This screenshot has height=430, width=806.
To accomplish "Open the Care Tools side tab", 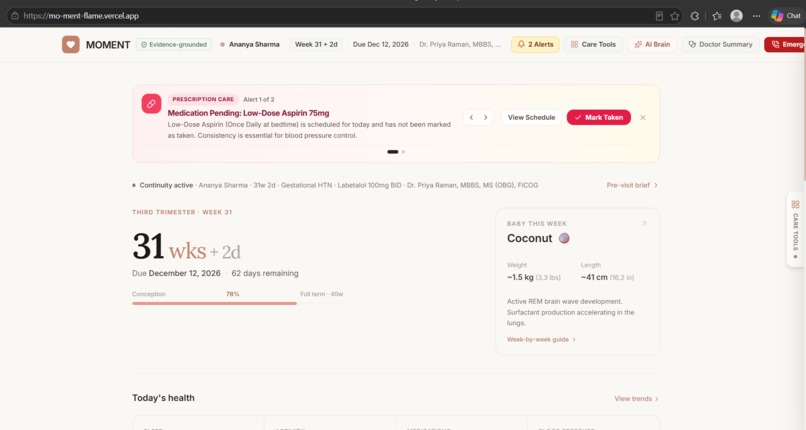I will click(x=795, y=230).
